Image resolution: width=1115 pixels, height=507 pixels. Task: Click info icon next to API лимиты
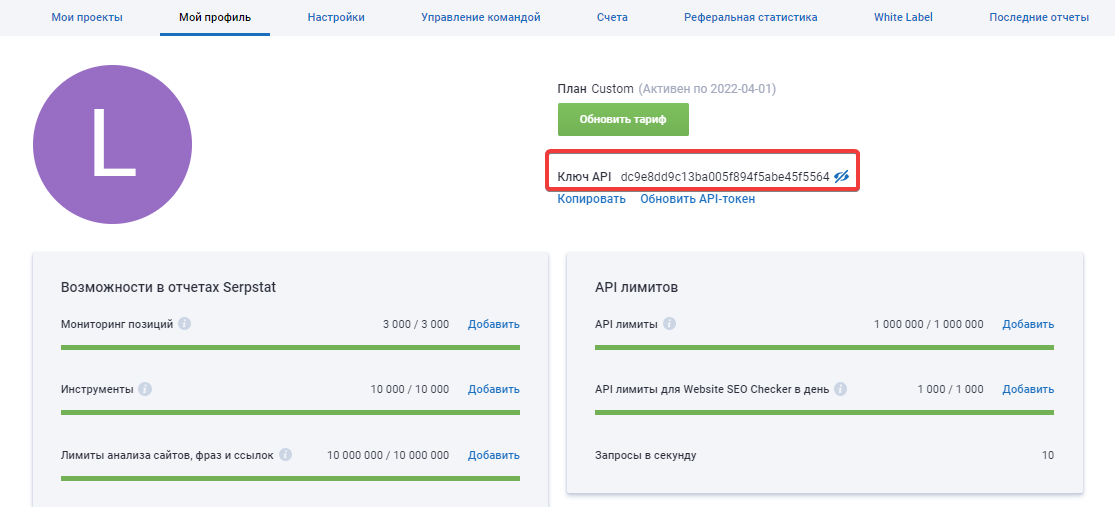[x=669, y=324]
